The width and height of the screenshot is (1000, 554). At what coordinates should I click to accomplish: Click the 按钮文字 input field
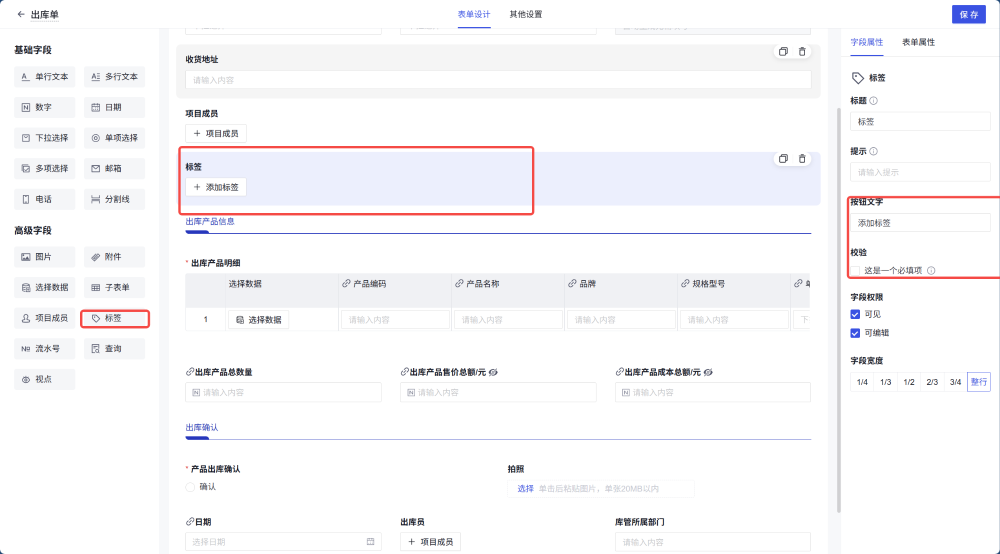point(920,223)
